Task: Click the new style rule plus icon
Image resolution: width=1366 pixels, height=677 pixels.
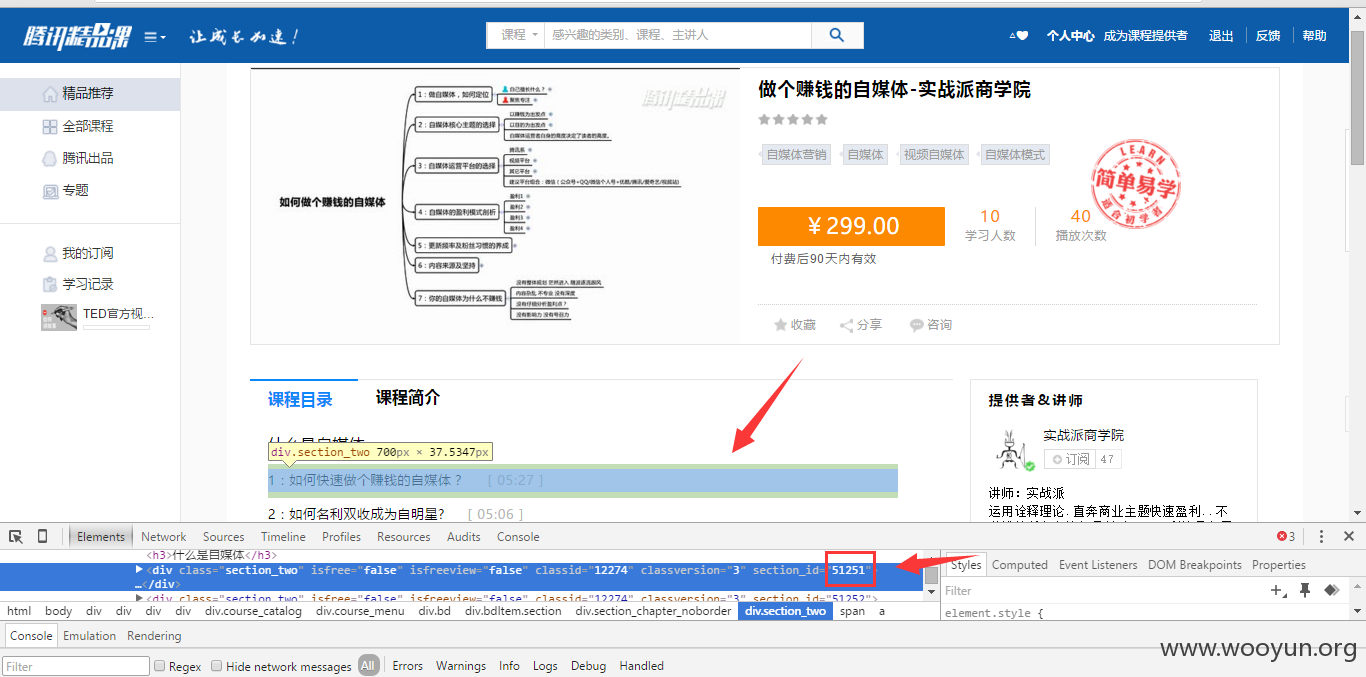Action: pyautogui.click(x=1277, y=590)
